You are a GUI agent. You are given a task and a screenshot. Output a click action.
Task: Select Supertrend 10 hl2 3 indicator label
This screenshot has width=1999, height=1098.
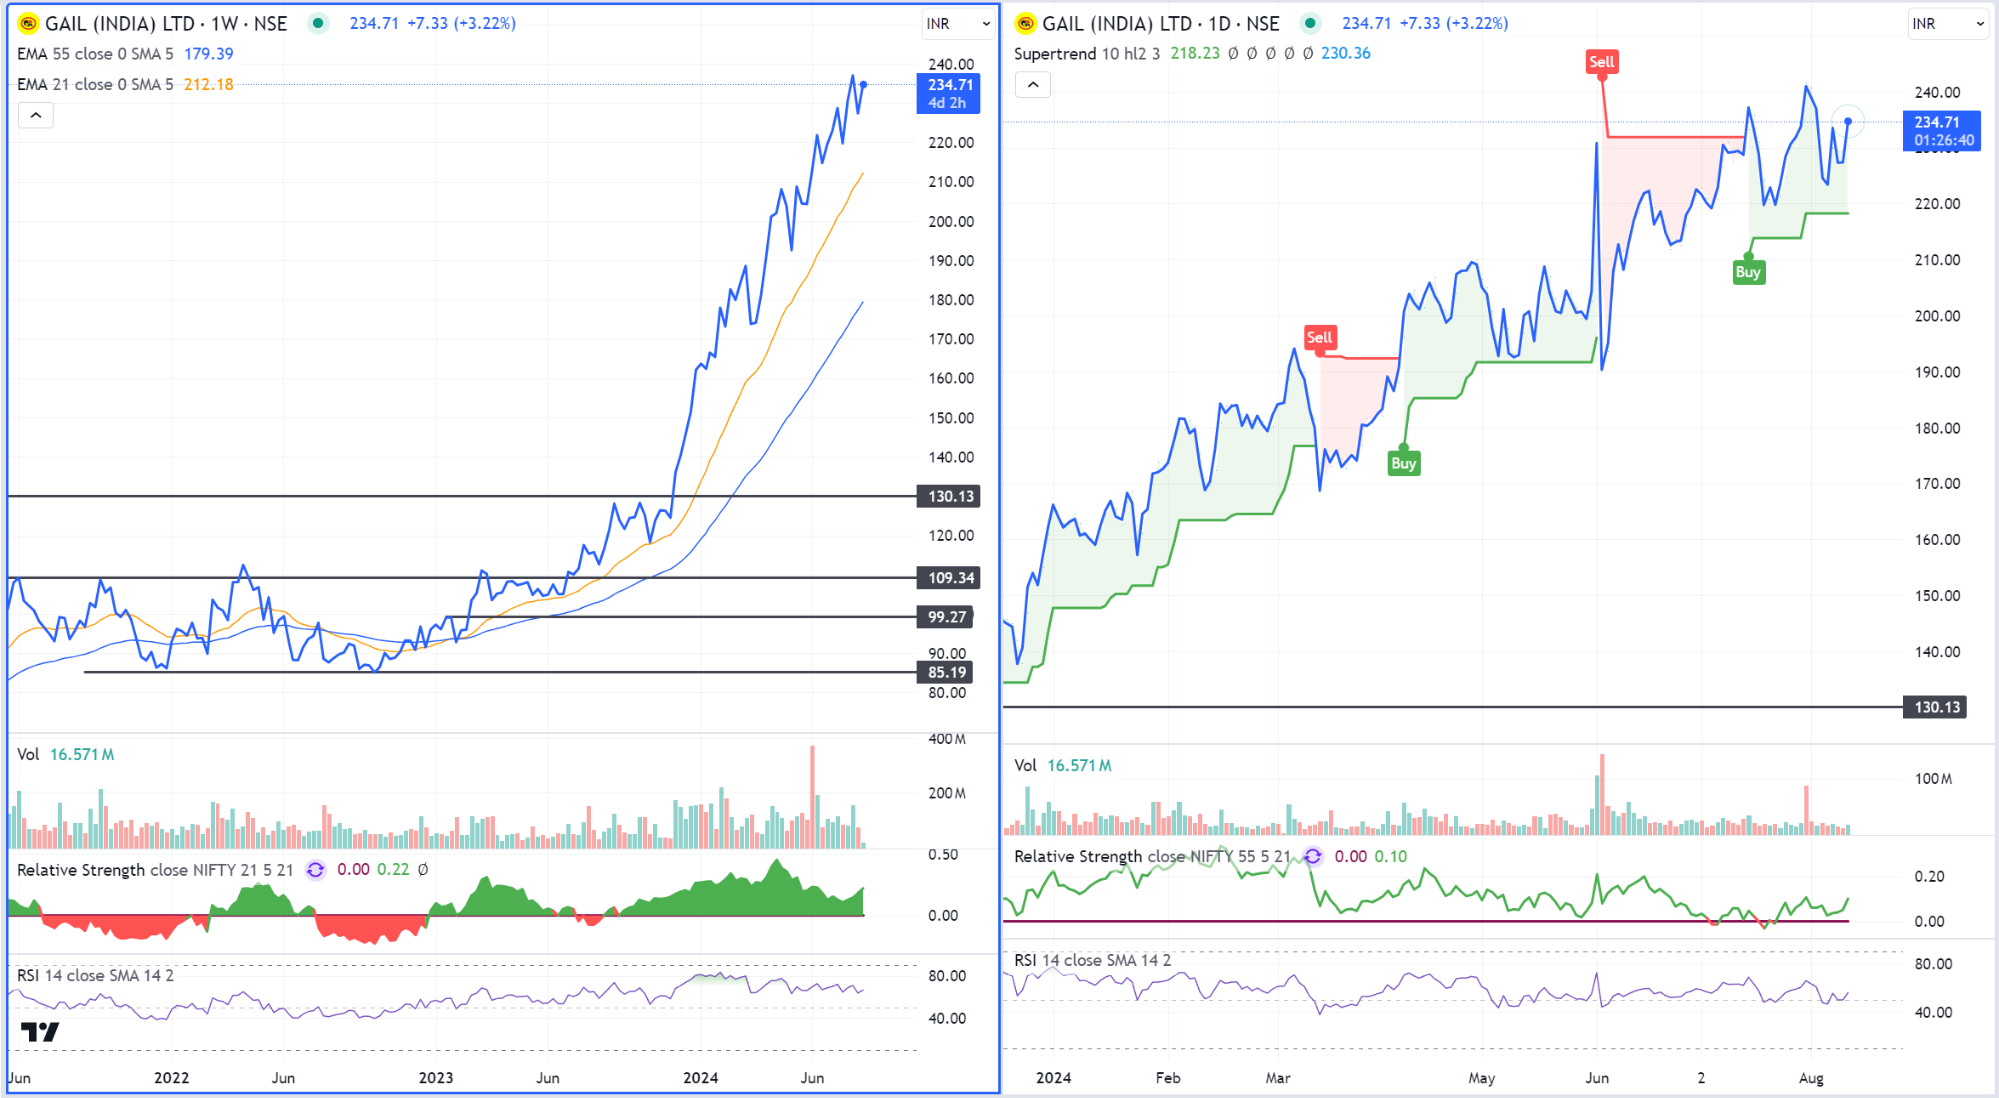click(x=1086, y=54)
